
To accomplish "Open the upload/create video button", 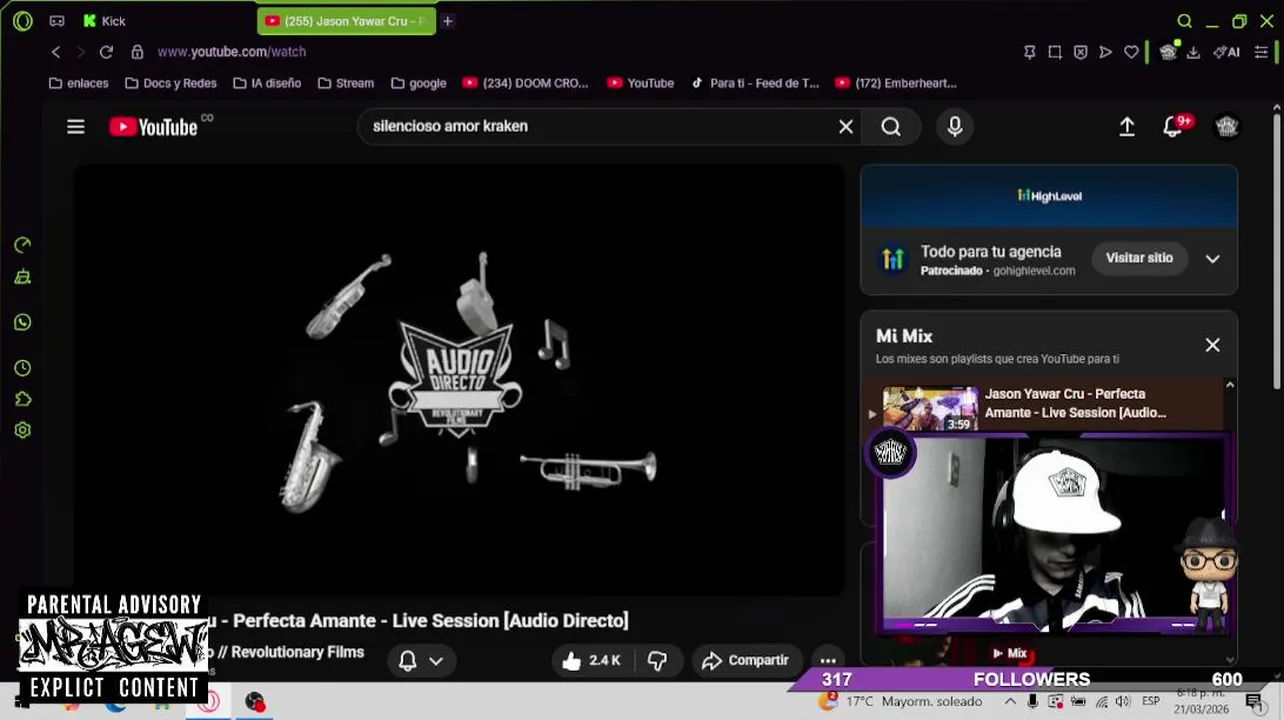I will tap(1127, 126).
